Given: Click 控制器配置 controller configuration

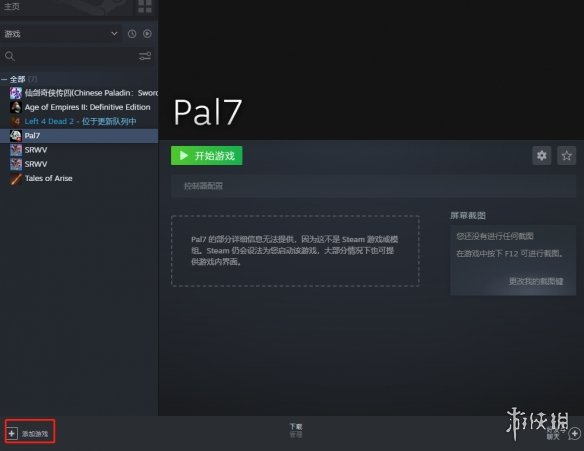Looking at the screenshot, I should [x=203, y=186].
